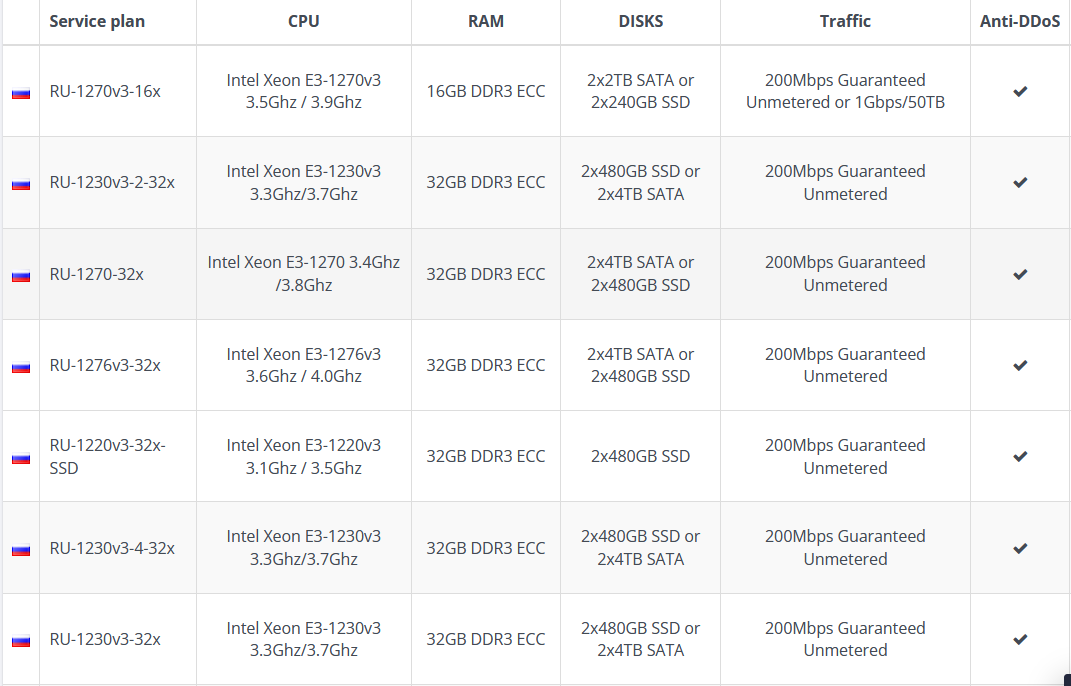Click the CPU column header
Viewport: 1071px width, 686px height.
303,21
